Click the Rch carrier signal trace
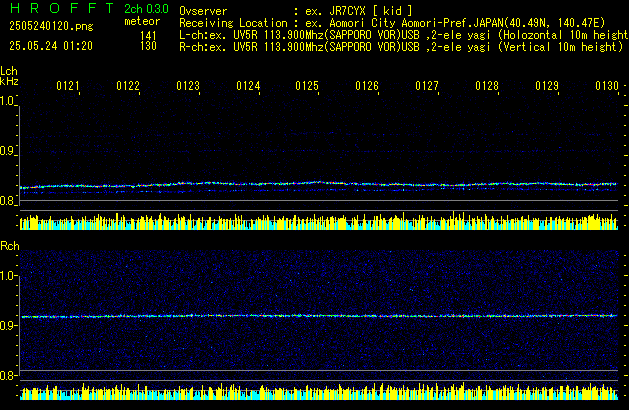The height and width of the screenshot is (410, 629). (x=319, y=316)
